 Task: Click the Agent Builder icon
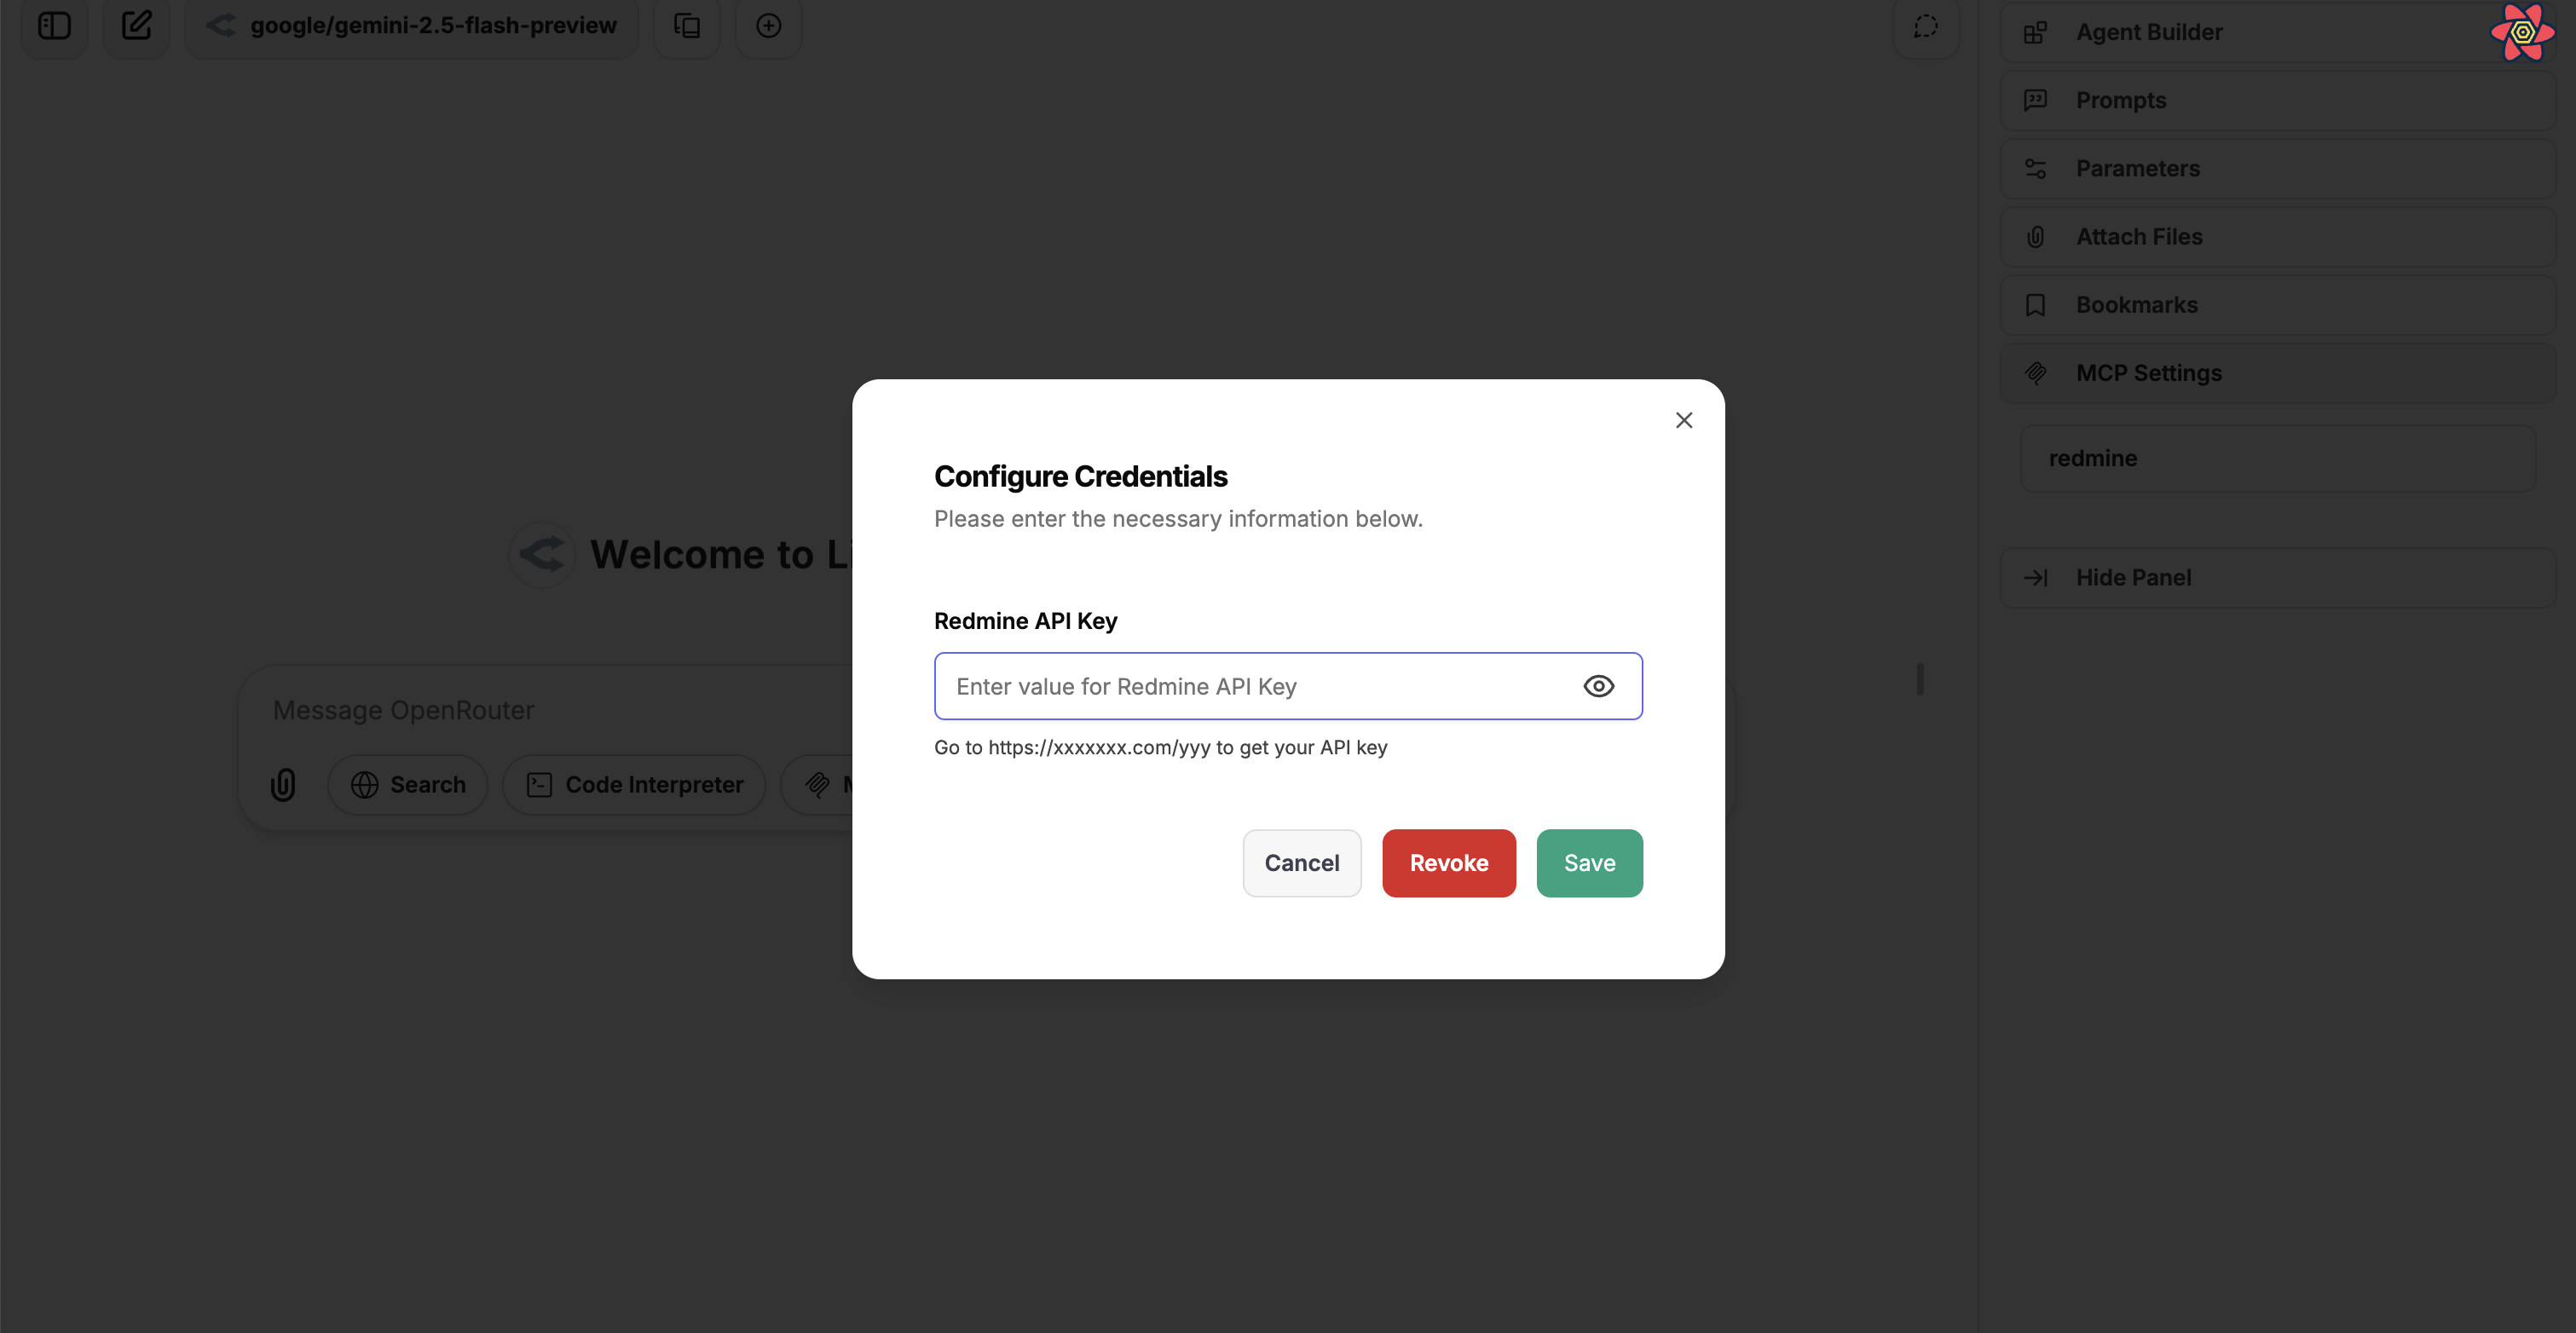point(2035,33)
